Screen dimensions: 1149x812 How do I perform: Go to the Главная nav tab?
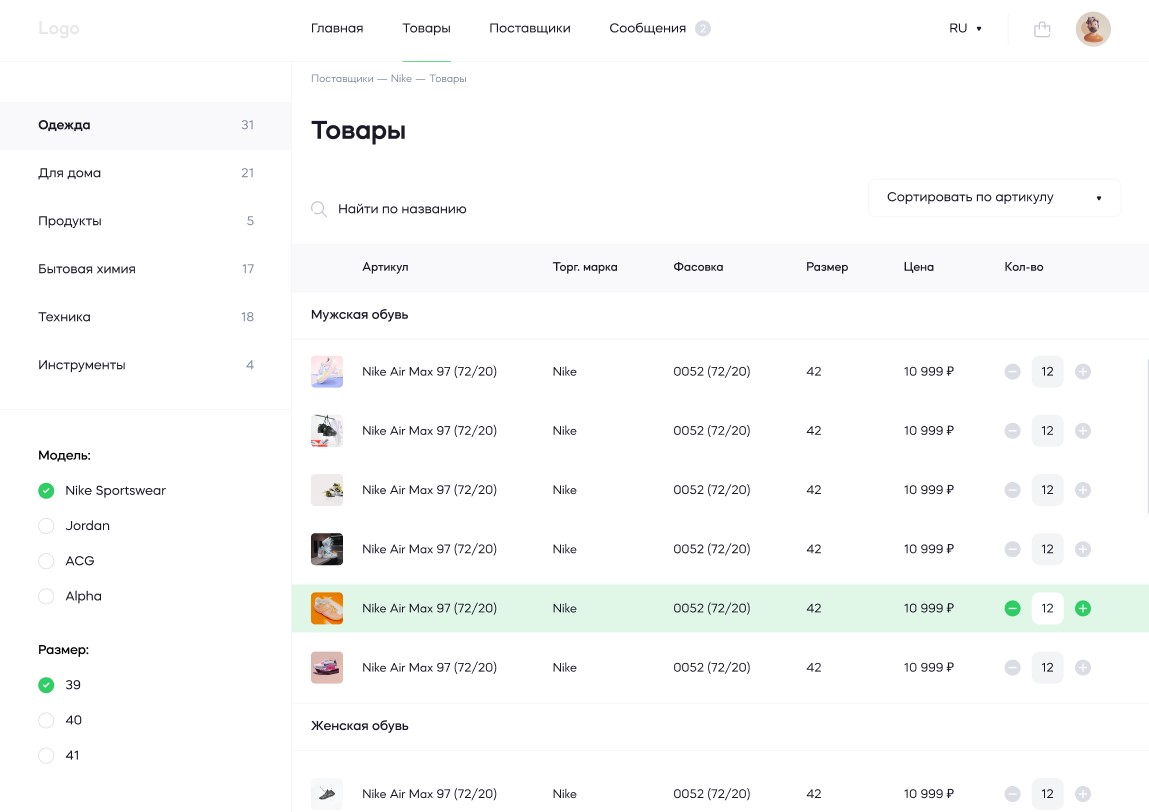337,29
